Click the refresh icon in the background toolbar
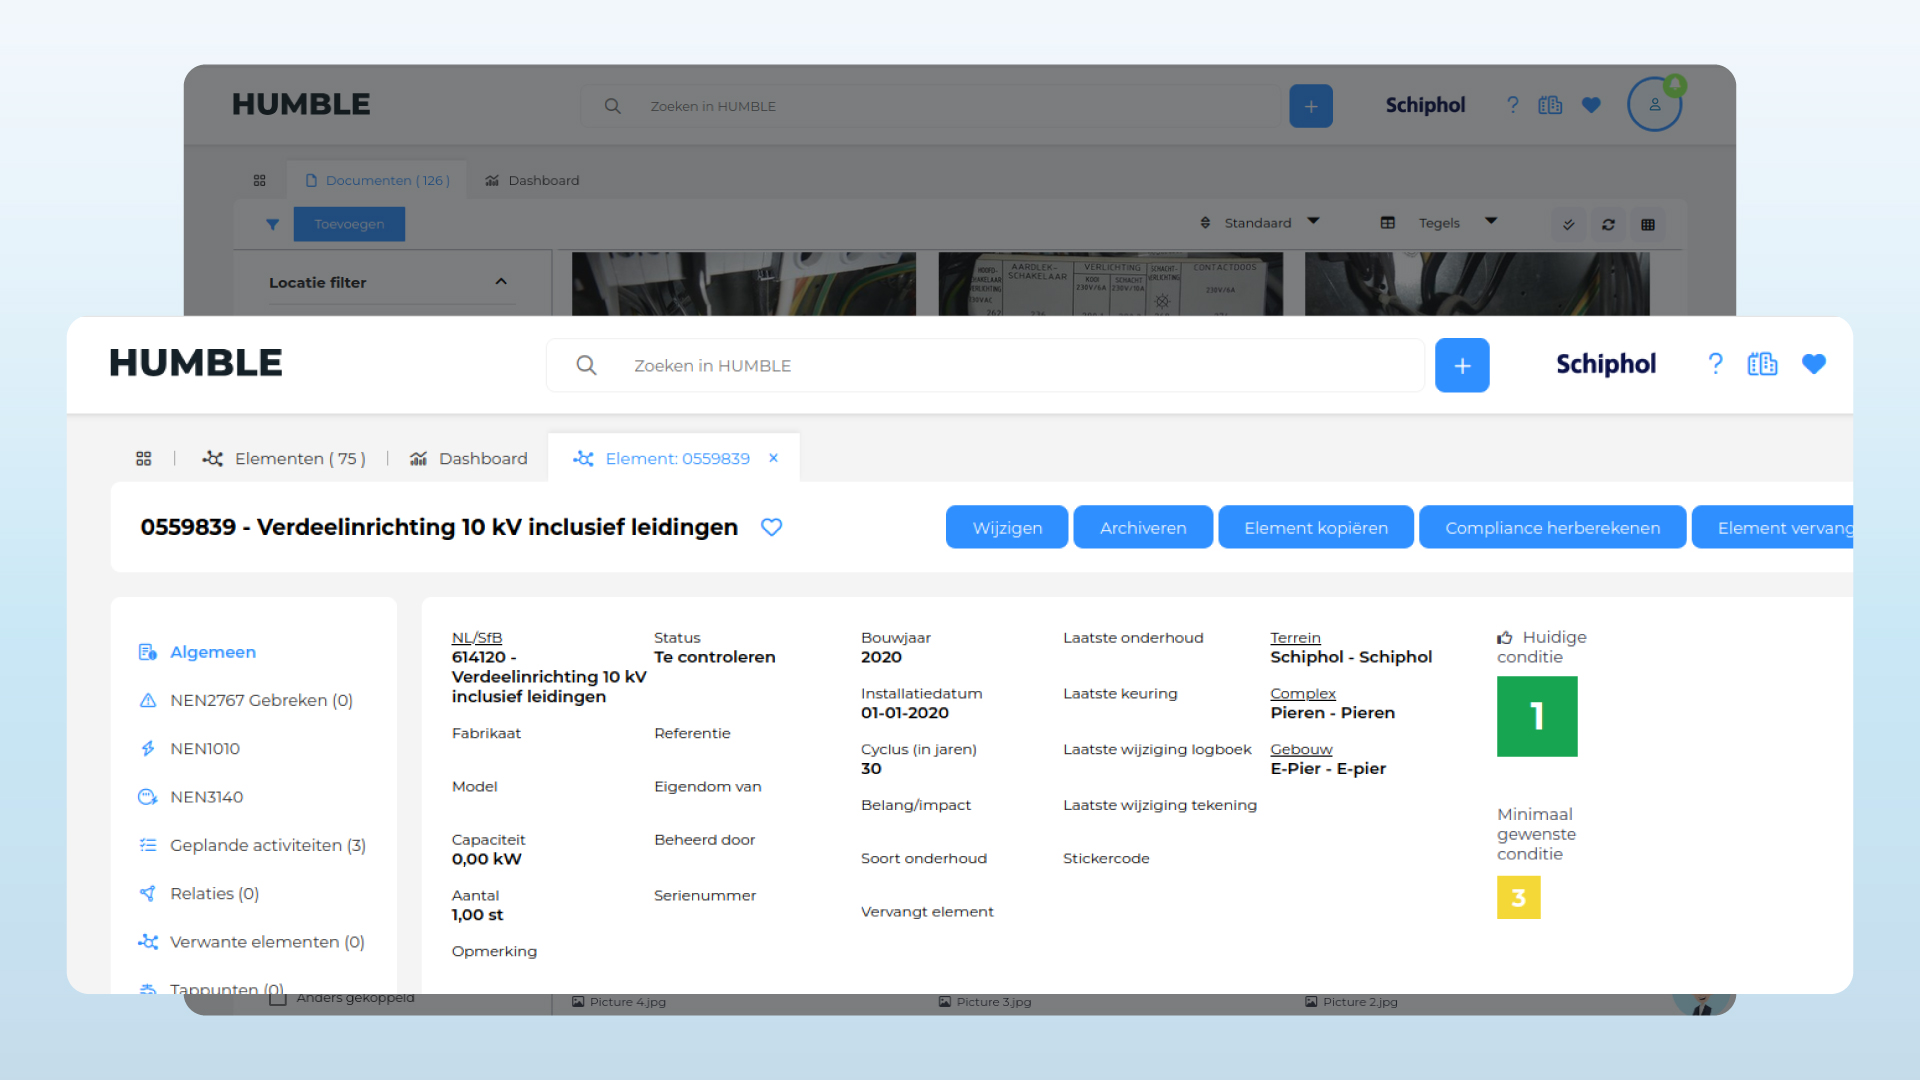This screenshot has height=1080, width=1920. tap(1608, 224)
